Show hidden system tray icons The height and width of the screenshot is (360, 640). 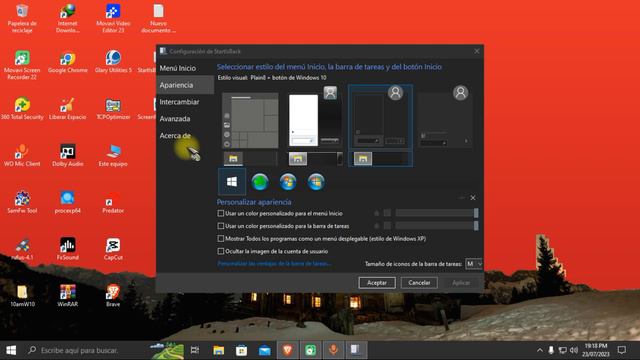[x=540, y=350]
